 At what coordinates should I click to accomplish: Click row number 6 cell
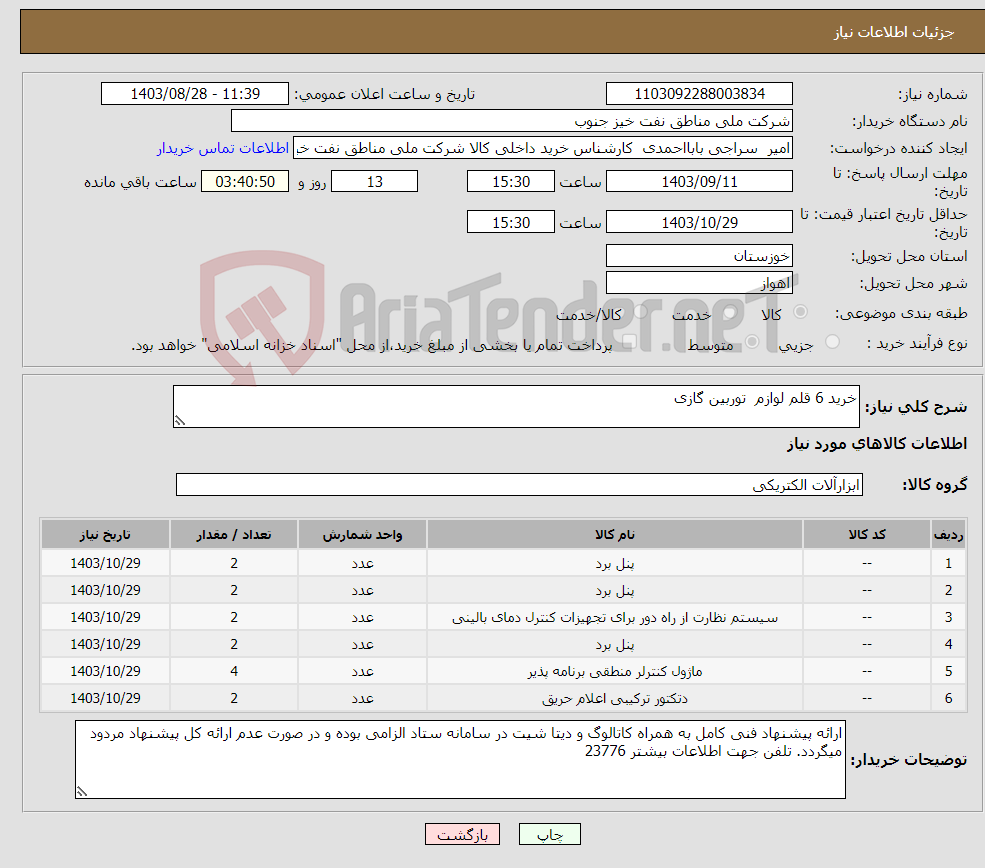click(949, 698)
